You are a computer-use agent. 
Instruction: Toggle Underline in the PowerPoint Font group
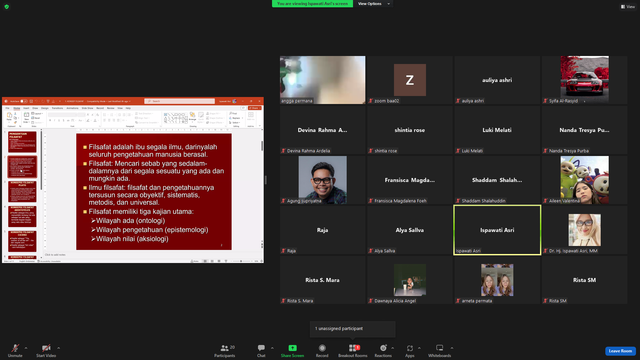[x=59, y=120]
